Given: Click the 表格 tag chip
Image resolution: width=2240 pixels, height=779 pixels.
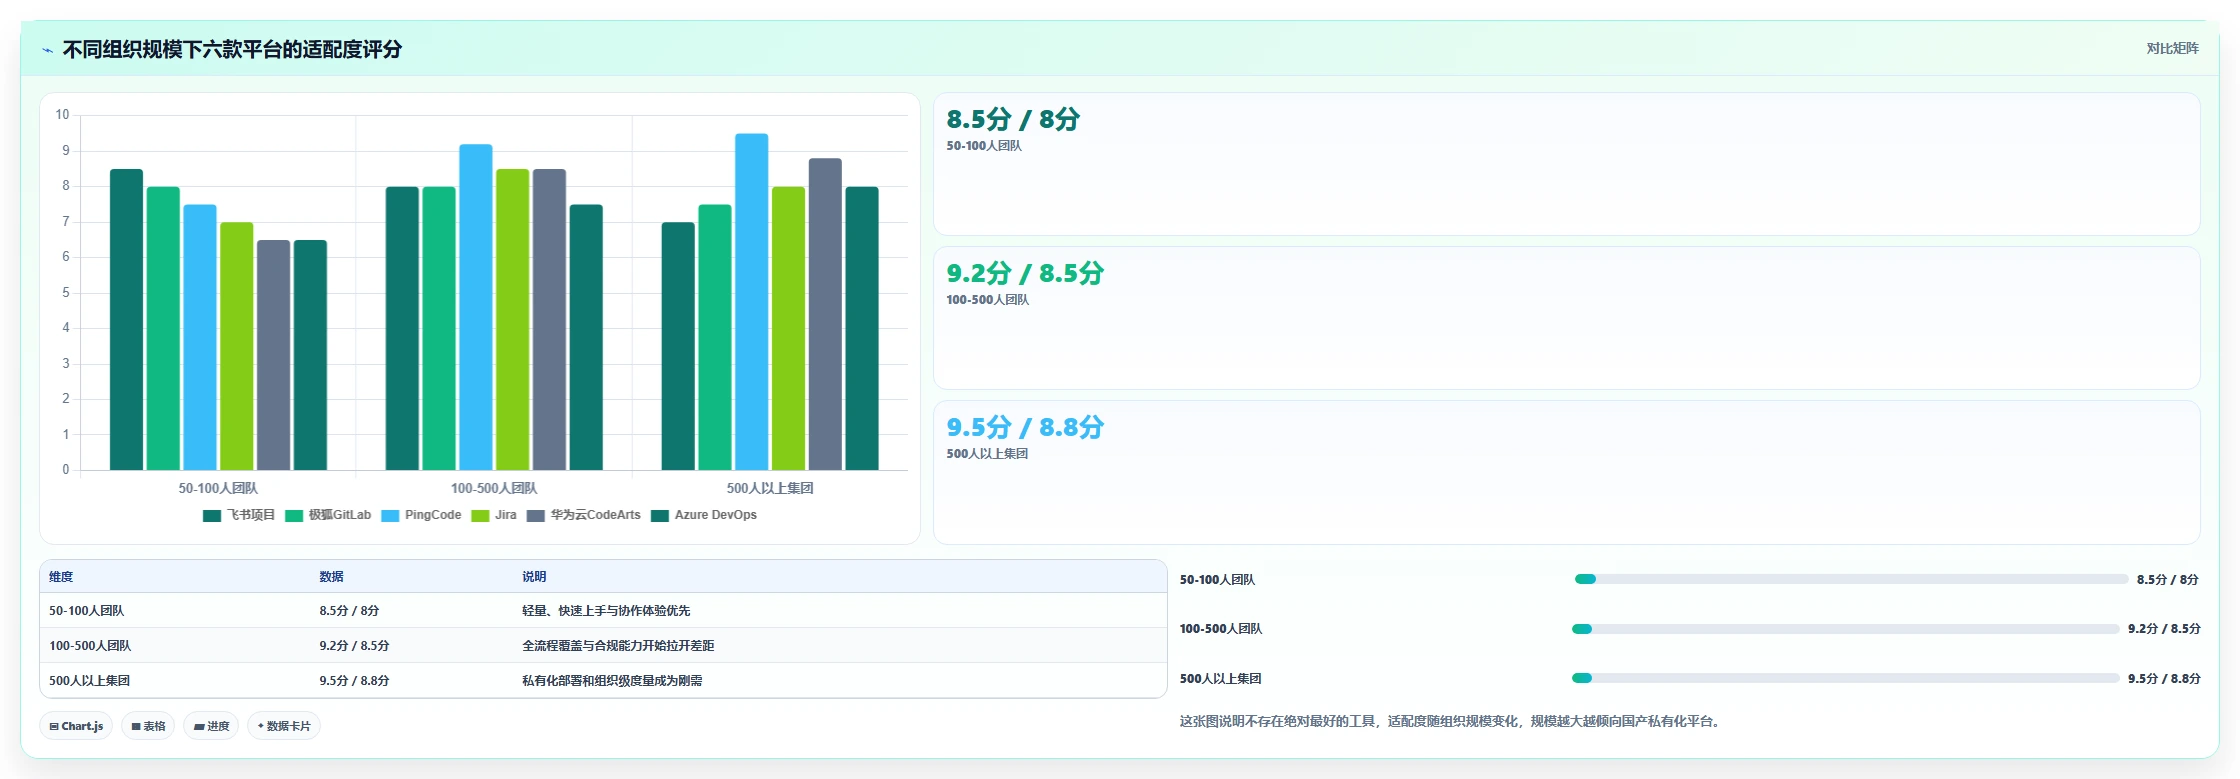Looking at the screenshot, I should (x=148, y=726).
